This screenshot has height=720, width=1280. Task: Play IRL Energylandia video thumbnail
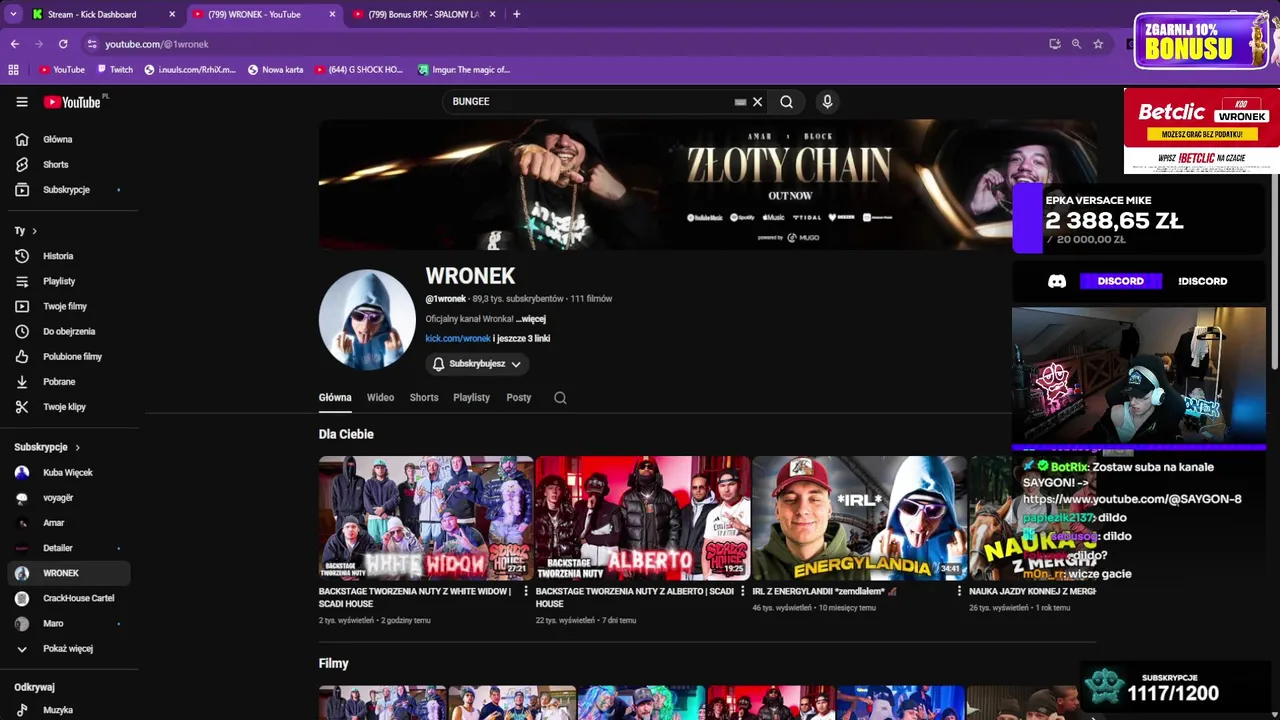[860, 518]
